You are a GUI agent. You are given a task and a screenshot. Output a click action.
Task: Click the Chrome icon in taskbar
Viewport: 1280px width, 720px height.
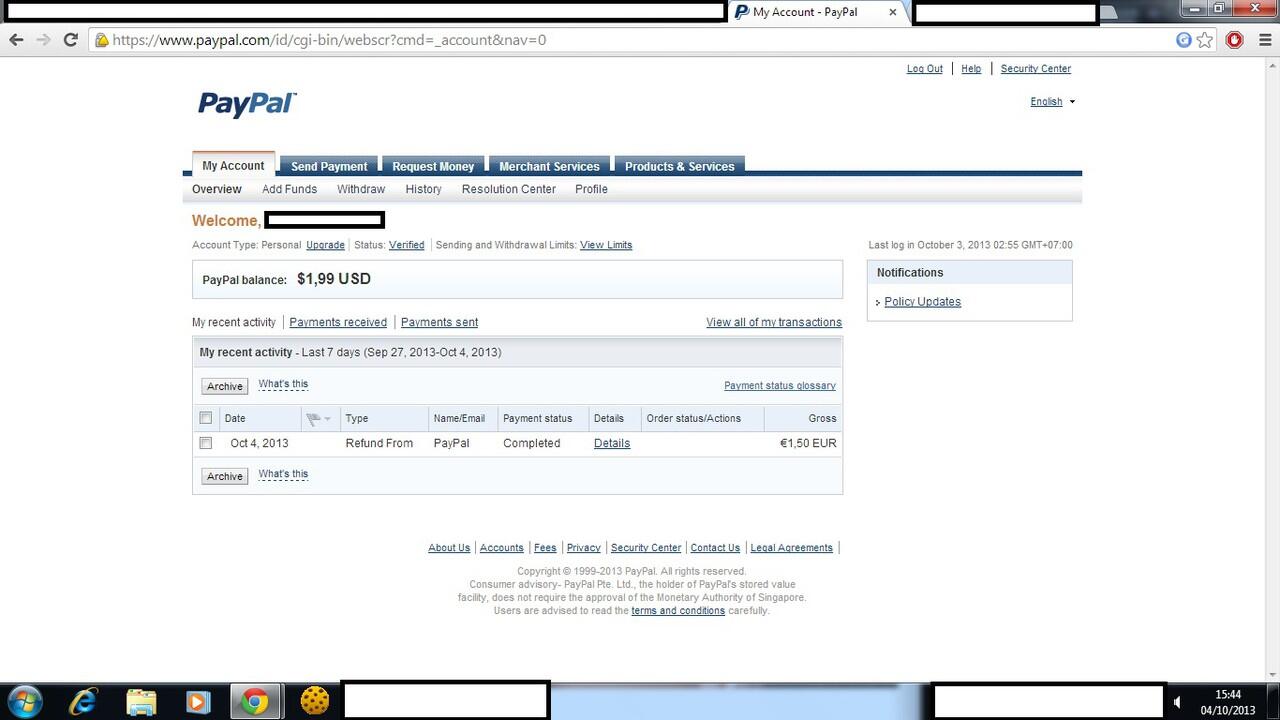click(x=255, y=702)
